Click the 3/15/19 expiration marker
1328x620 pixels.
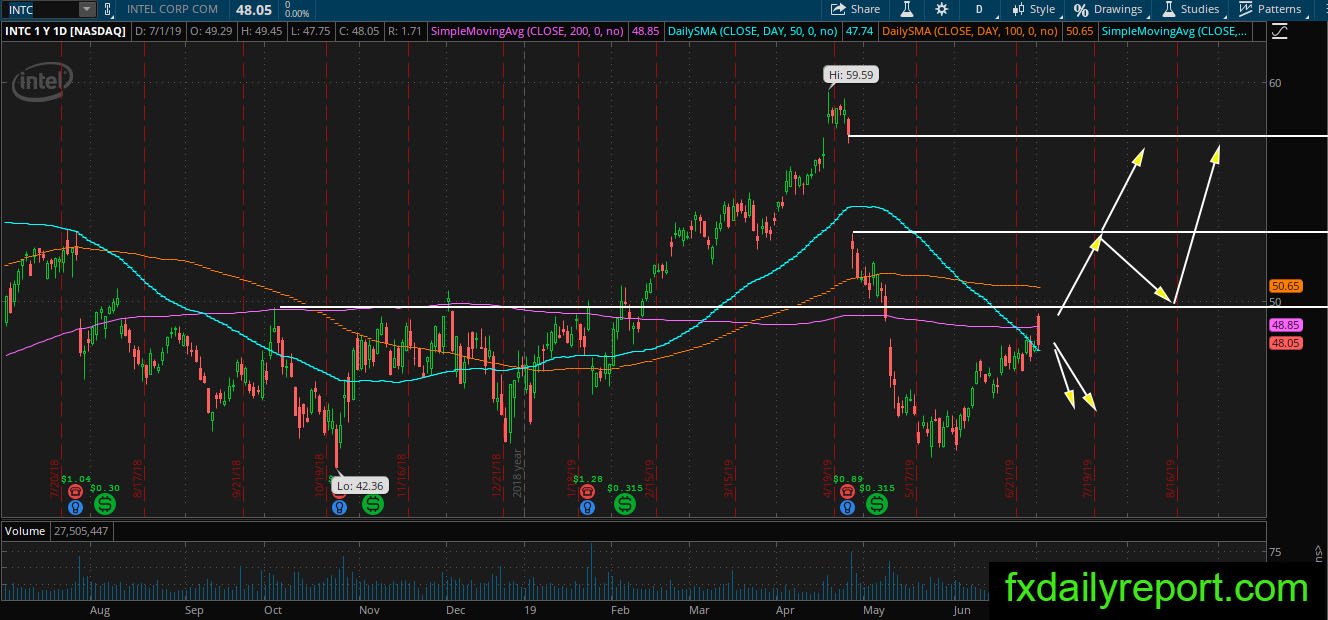tap(730, 477)
